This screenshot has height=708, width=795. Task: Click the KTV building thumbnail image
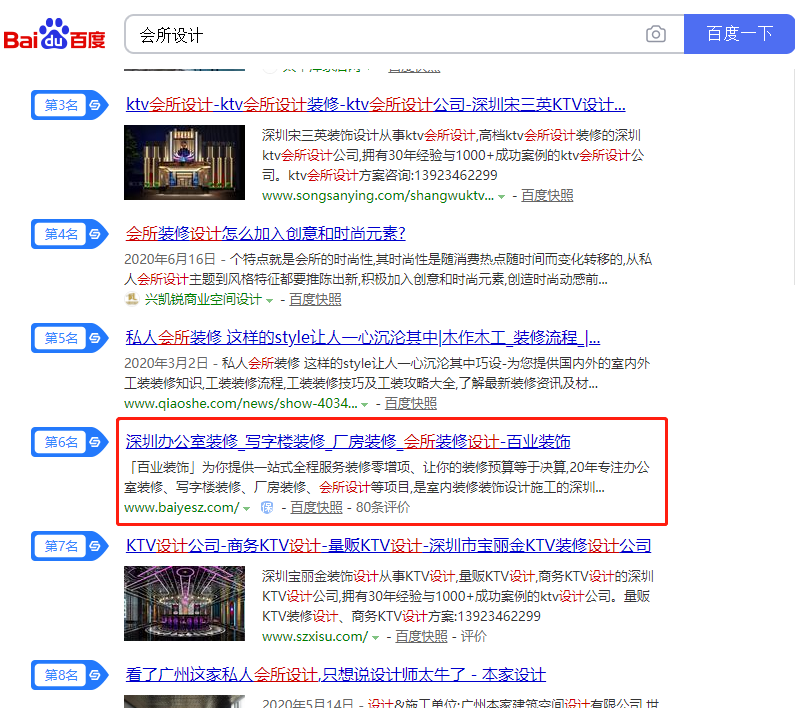[185, 162]
